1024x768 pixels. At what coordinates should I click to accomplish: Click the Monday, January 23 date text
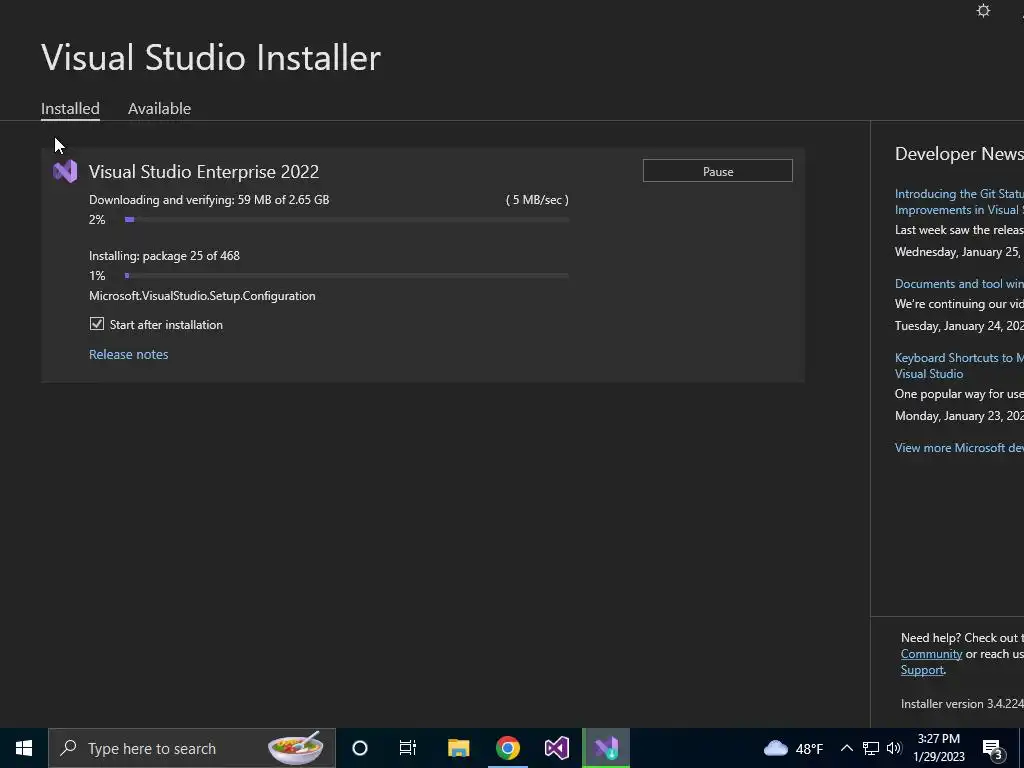tap(959, 415)
